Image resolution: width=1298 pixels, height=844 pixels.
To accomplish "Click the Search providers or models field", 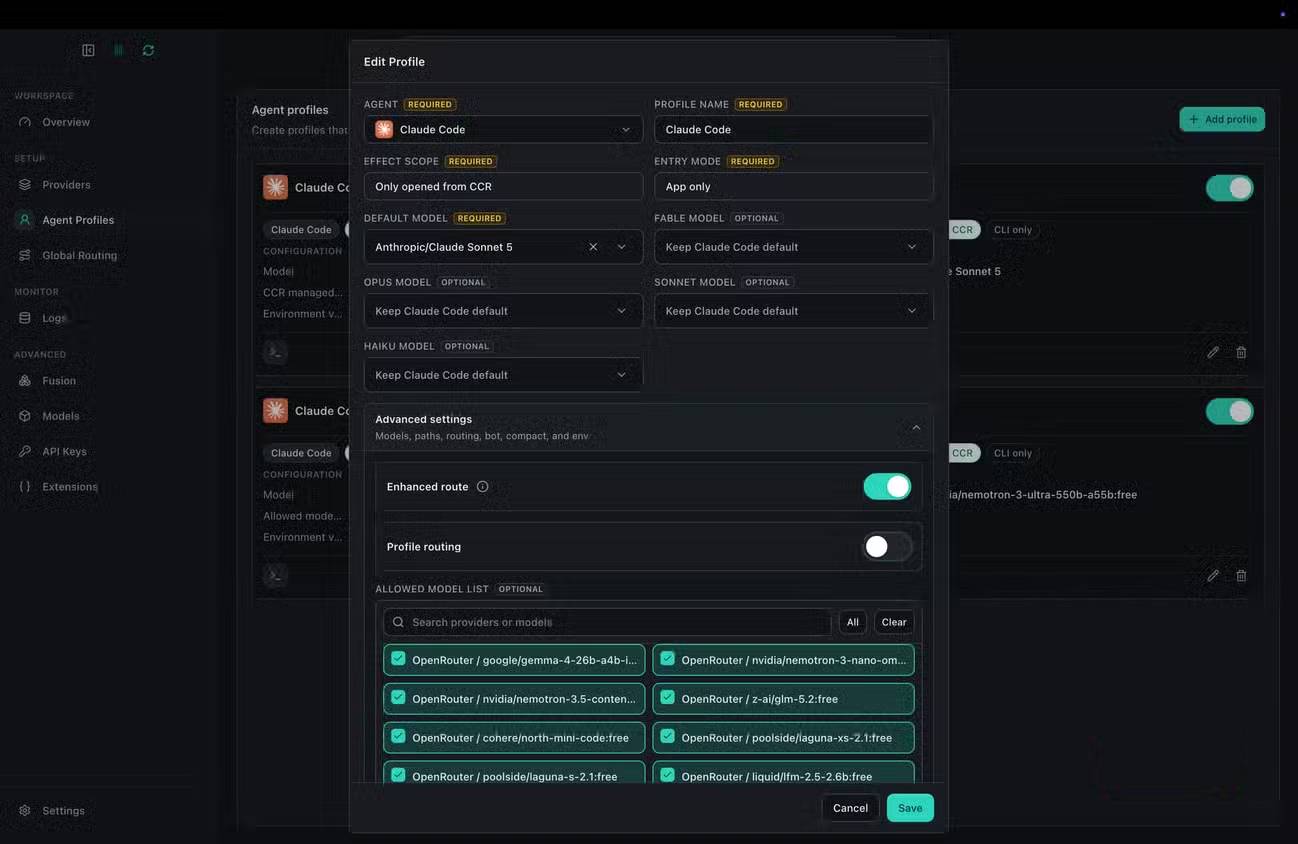I will [x=607, y=622].
